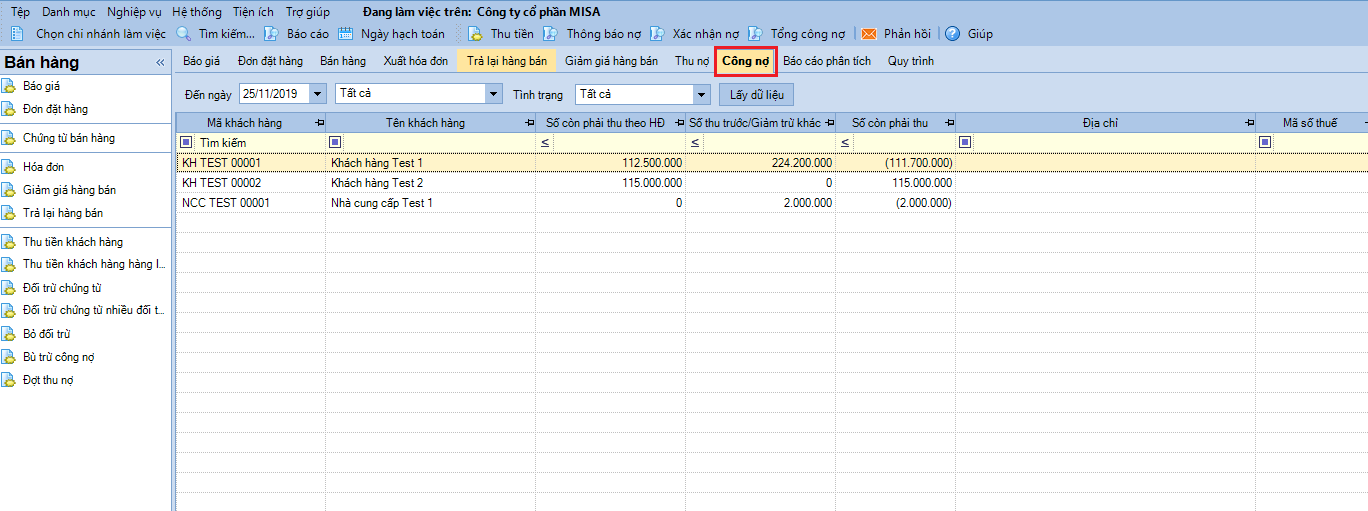Click the Lấy dữ liệu button
This screenshot has height=511, width=1368.
(756, 95)
